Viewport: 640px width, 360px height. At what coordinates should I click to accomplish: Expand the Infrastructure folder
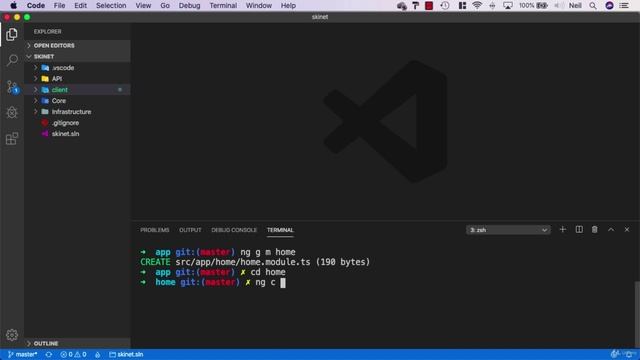[x=78, y=111]
